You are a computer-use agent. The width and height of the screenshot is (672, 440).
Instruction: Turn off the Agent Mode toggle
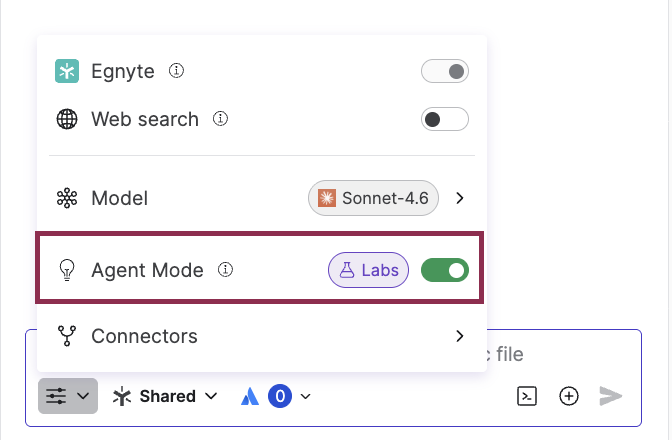pyautogui.click(x=445, y=270)
